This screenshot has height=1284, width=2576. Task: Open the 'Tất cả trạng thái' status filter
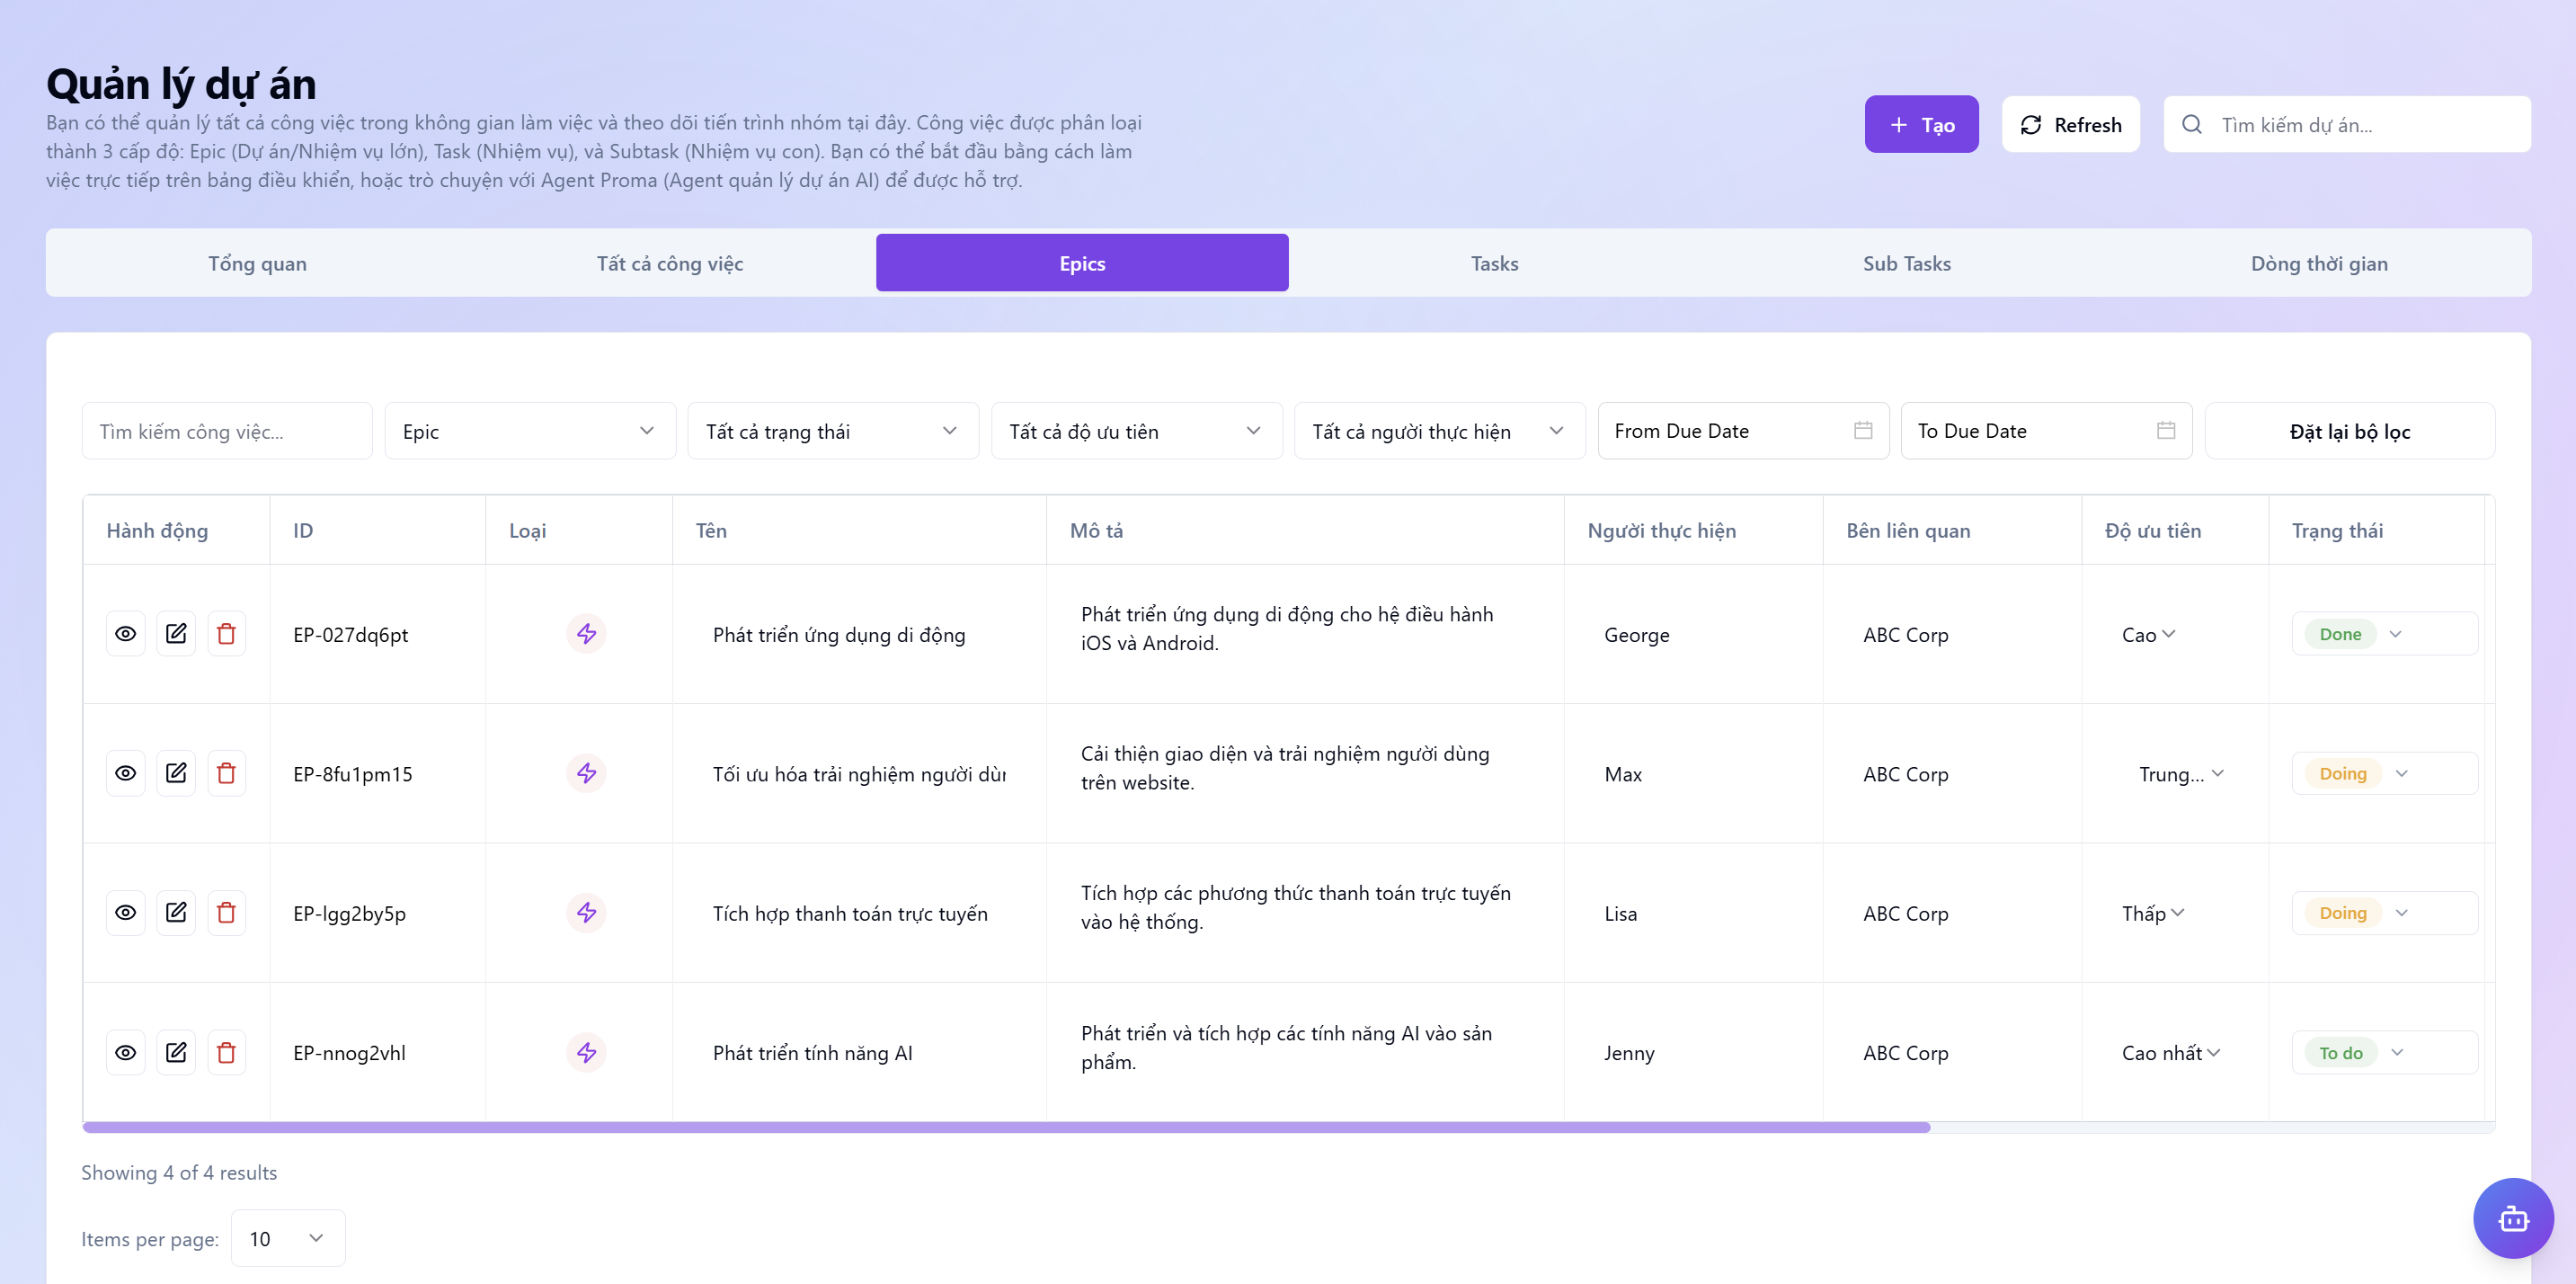(x=833, y=431)
